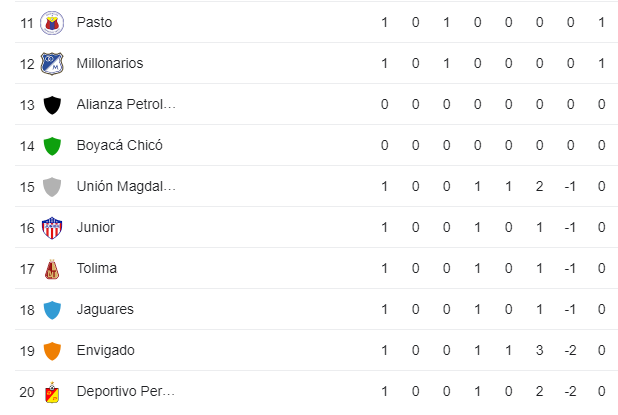Click the blue Jaguares shield icon
The width and height of the screenshot is (618, 415).
(x=52, y=310)
